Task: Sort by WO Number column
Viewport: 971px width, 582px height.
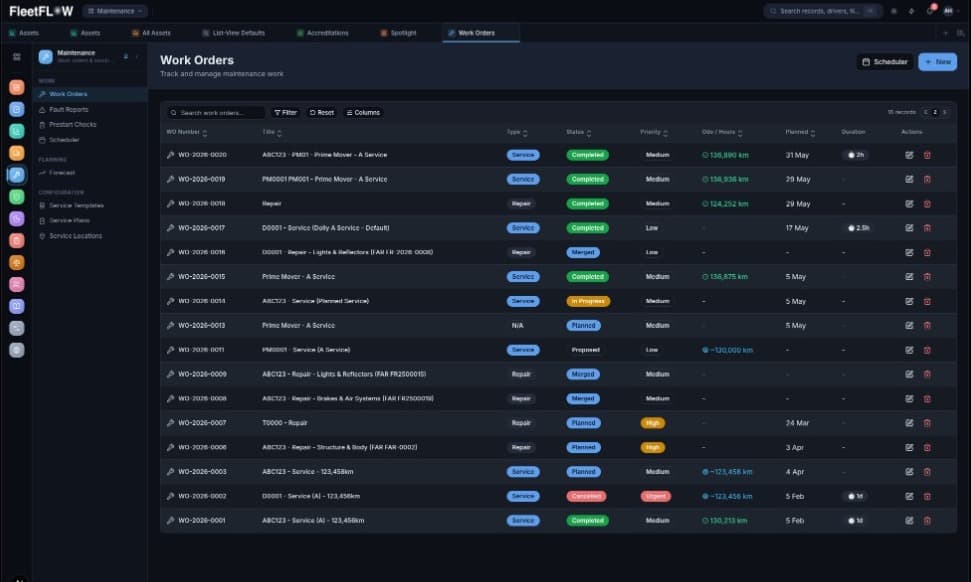Action: [186, 132]
